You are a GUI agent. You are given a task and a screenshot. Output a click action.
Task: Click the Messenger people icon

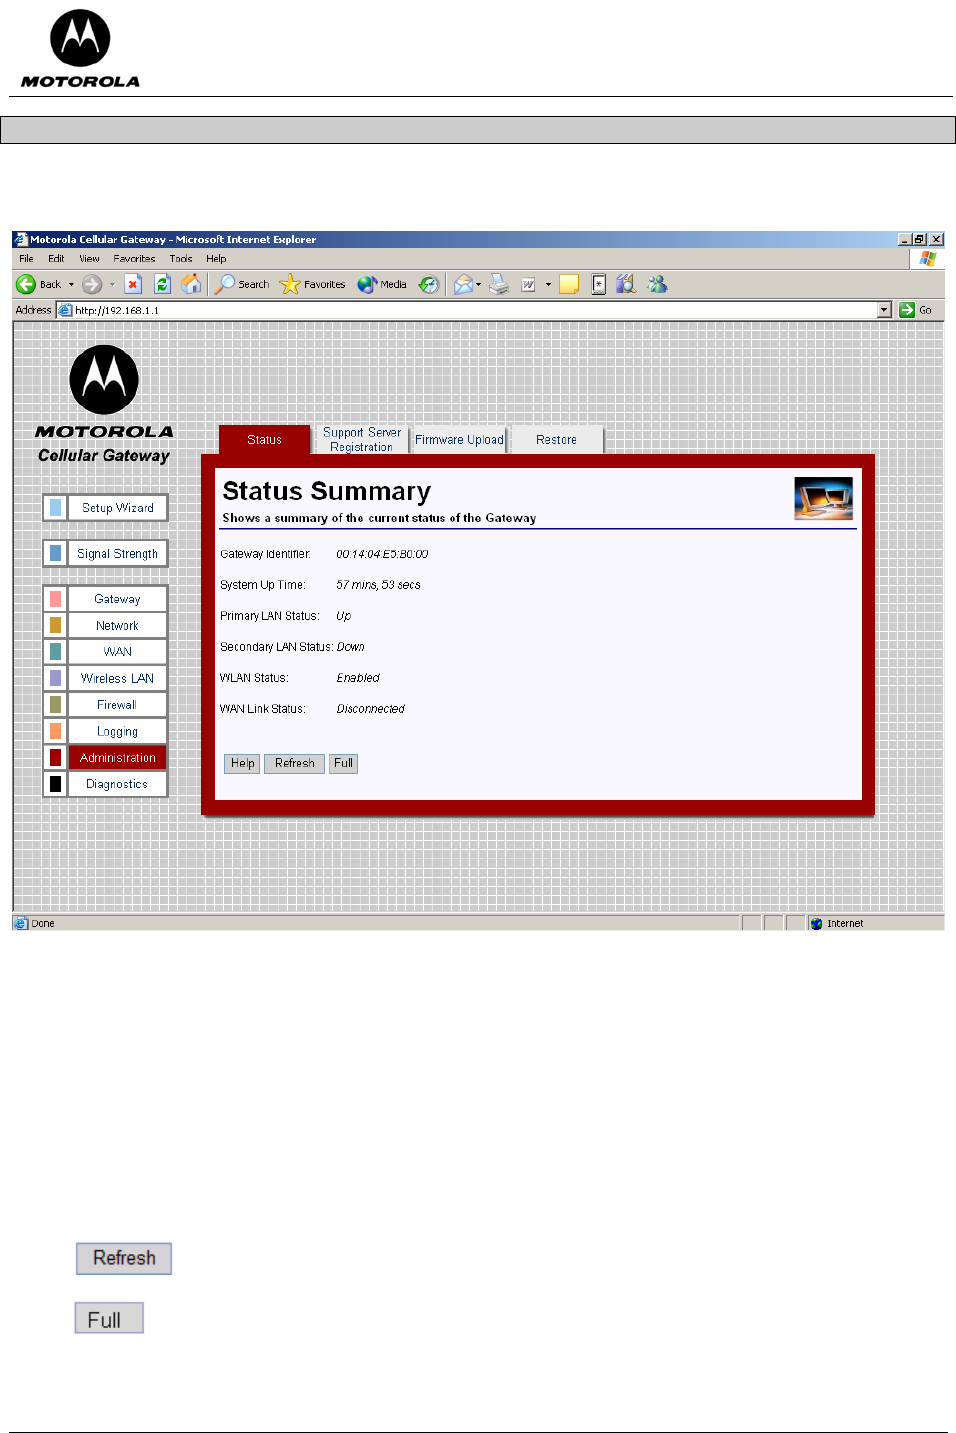[657, 284]
